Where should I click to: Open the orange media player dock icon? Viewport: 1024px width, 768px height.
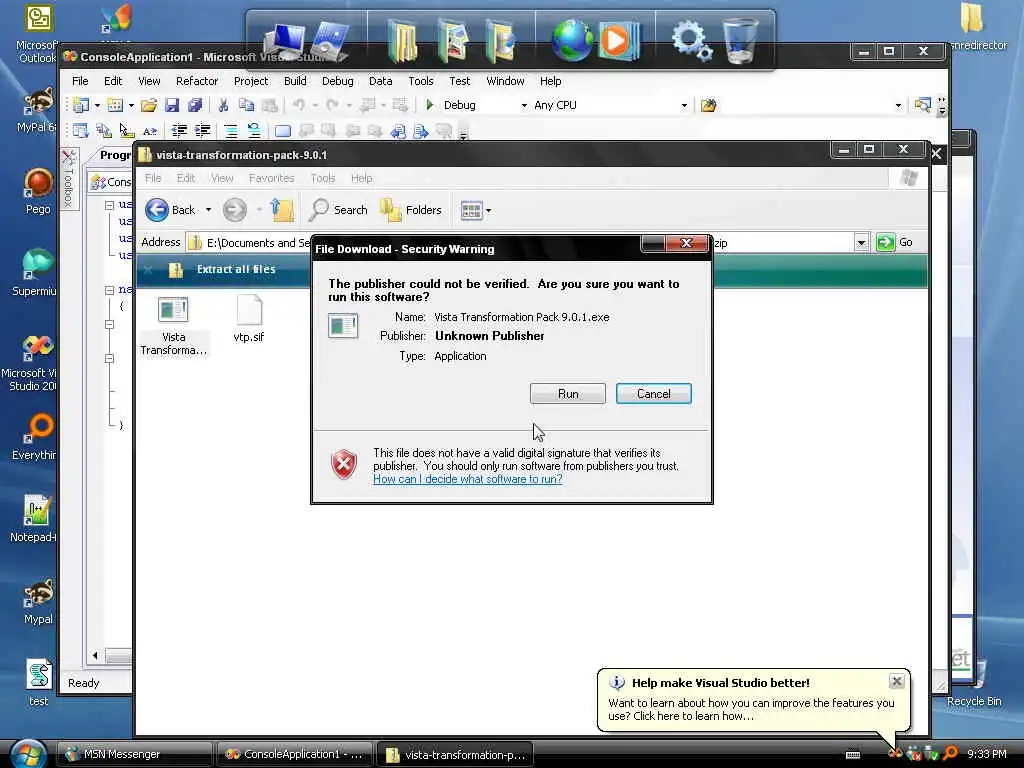coord(618,42)
